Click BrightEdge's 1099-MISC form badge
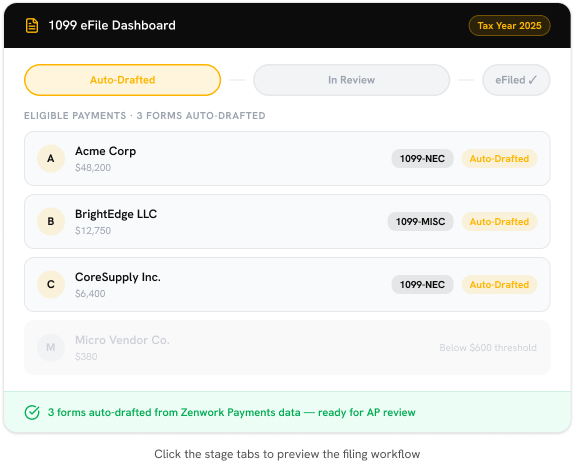Viewport: 575px width, 463px height. pyautogui.click(x=420, y=222)
